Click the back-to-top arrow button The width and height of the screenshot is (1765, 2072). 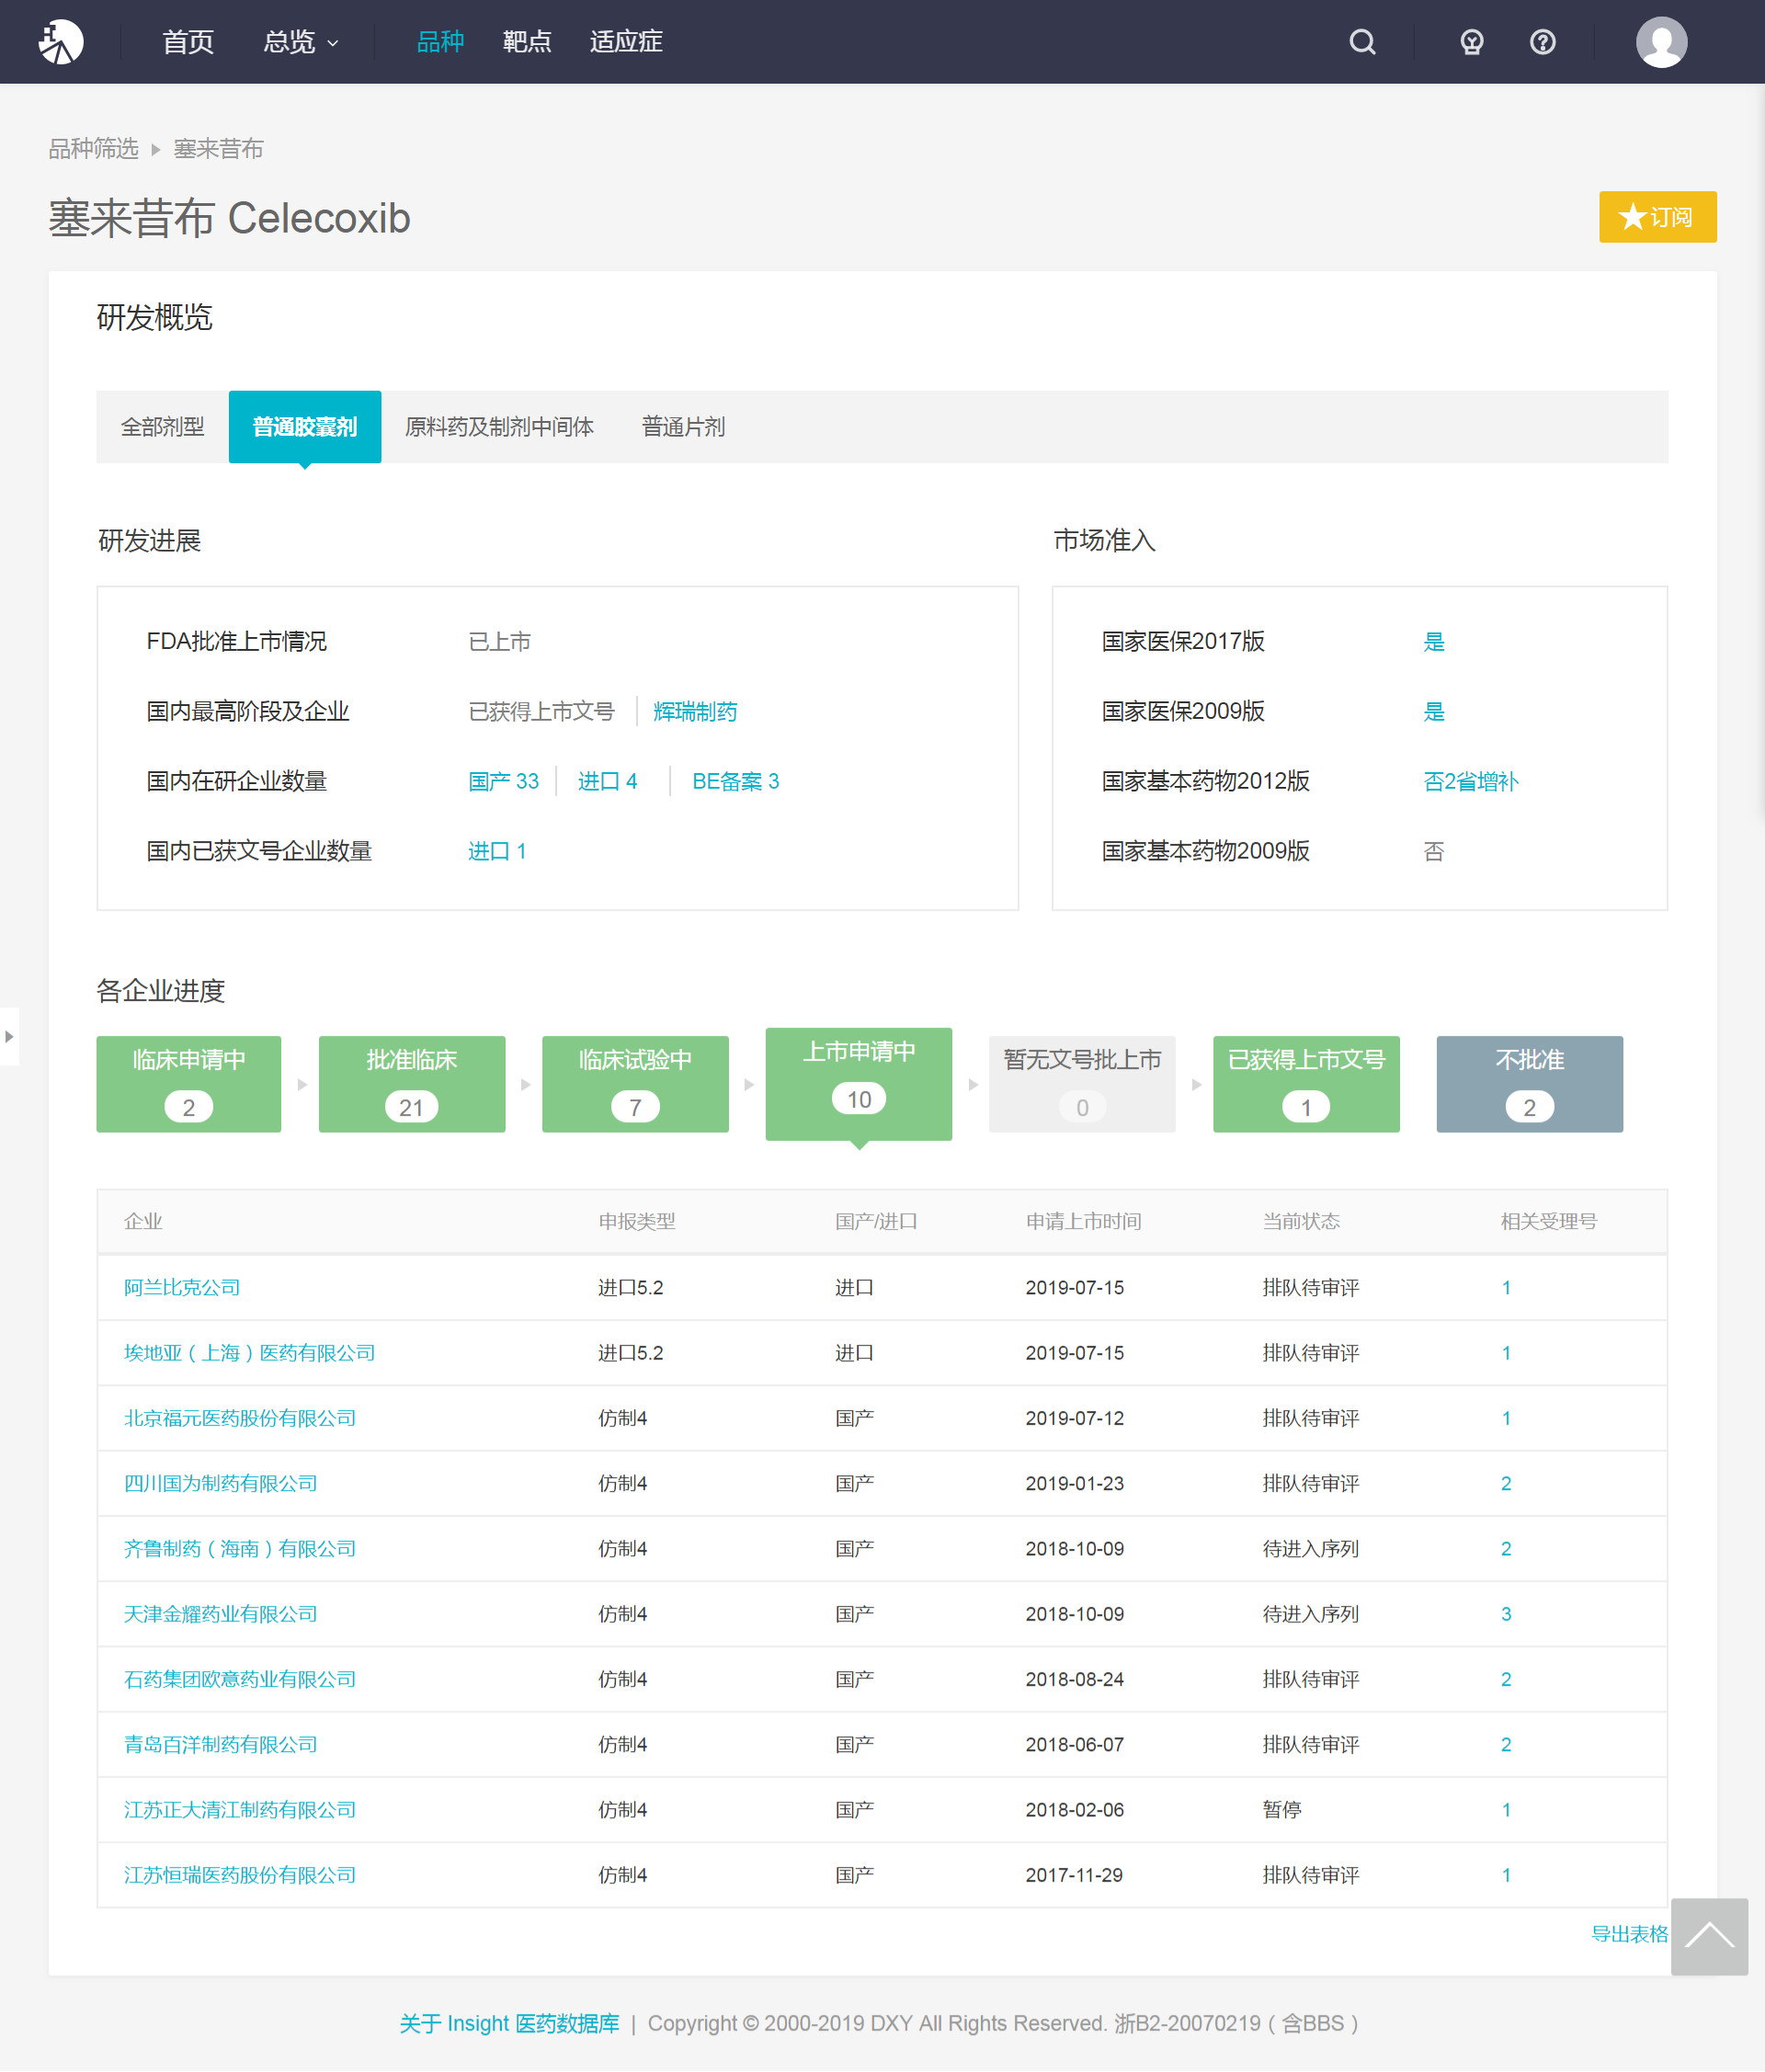tap(1709, 1938)
